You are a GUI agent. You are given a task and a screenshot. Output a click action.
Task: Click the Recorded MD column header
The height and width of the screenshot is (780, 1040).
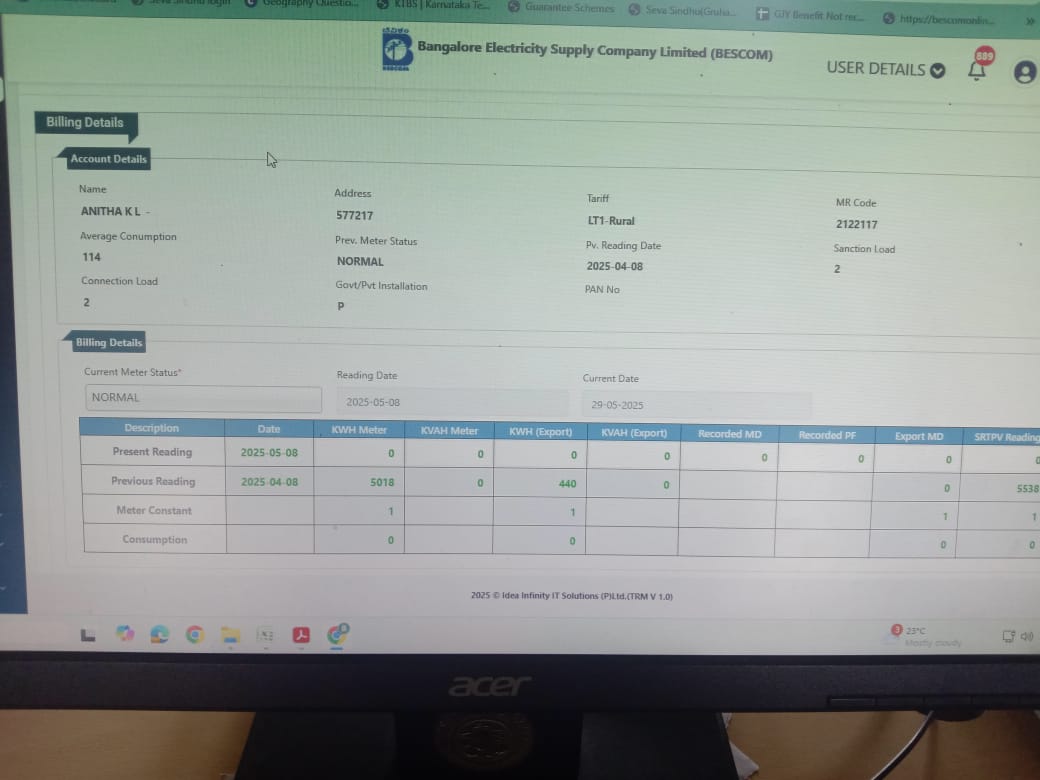(x=730, y=434)
